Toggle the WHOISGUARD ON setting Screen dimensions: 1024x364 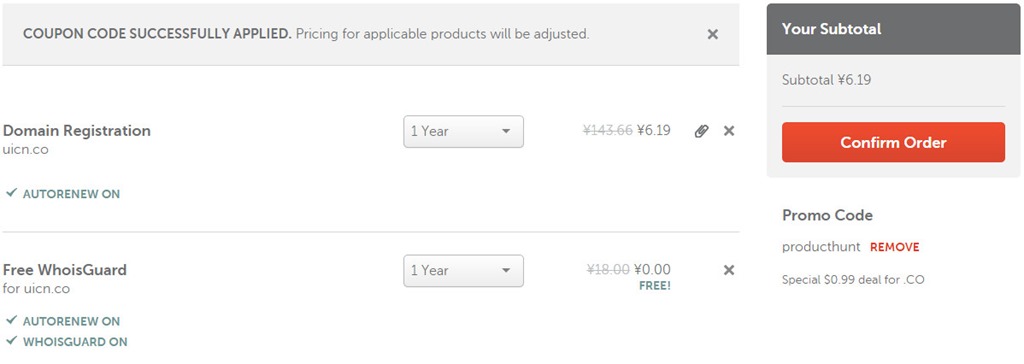67,341
